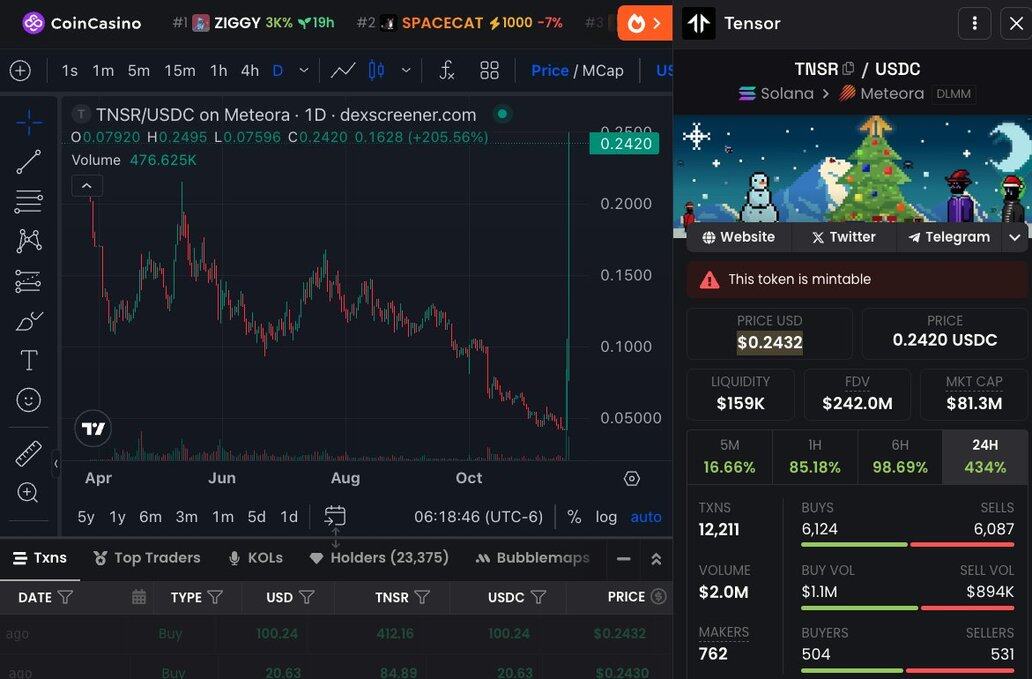This screenshot has height=679, width=1032.
Task: Switch to the Top Traders tab
Action: point(146,558)
